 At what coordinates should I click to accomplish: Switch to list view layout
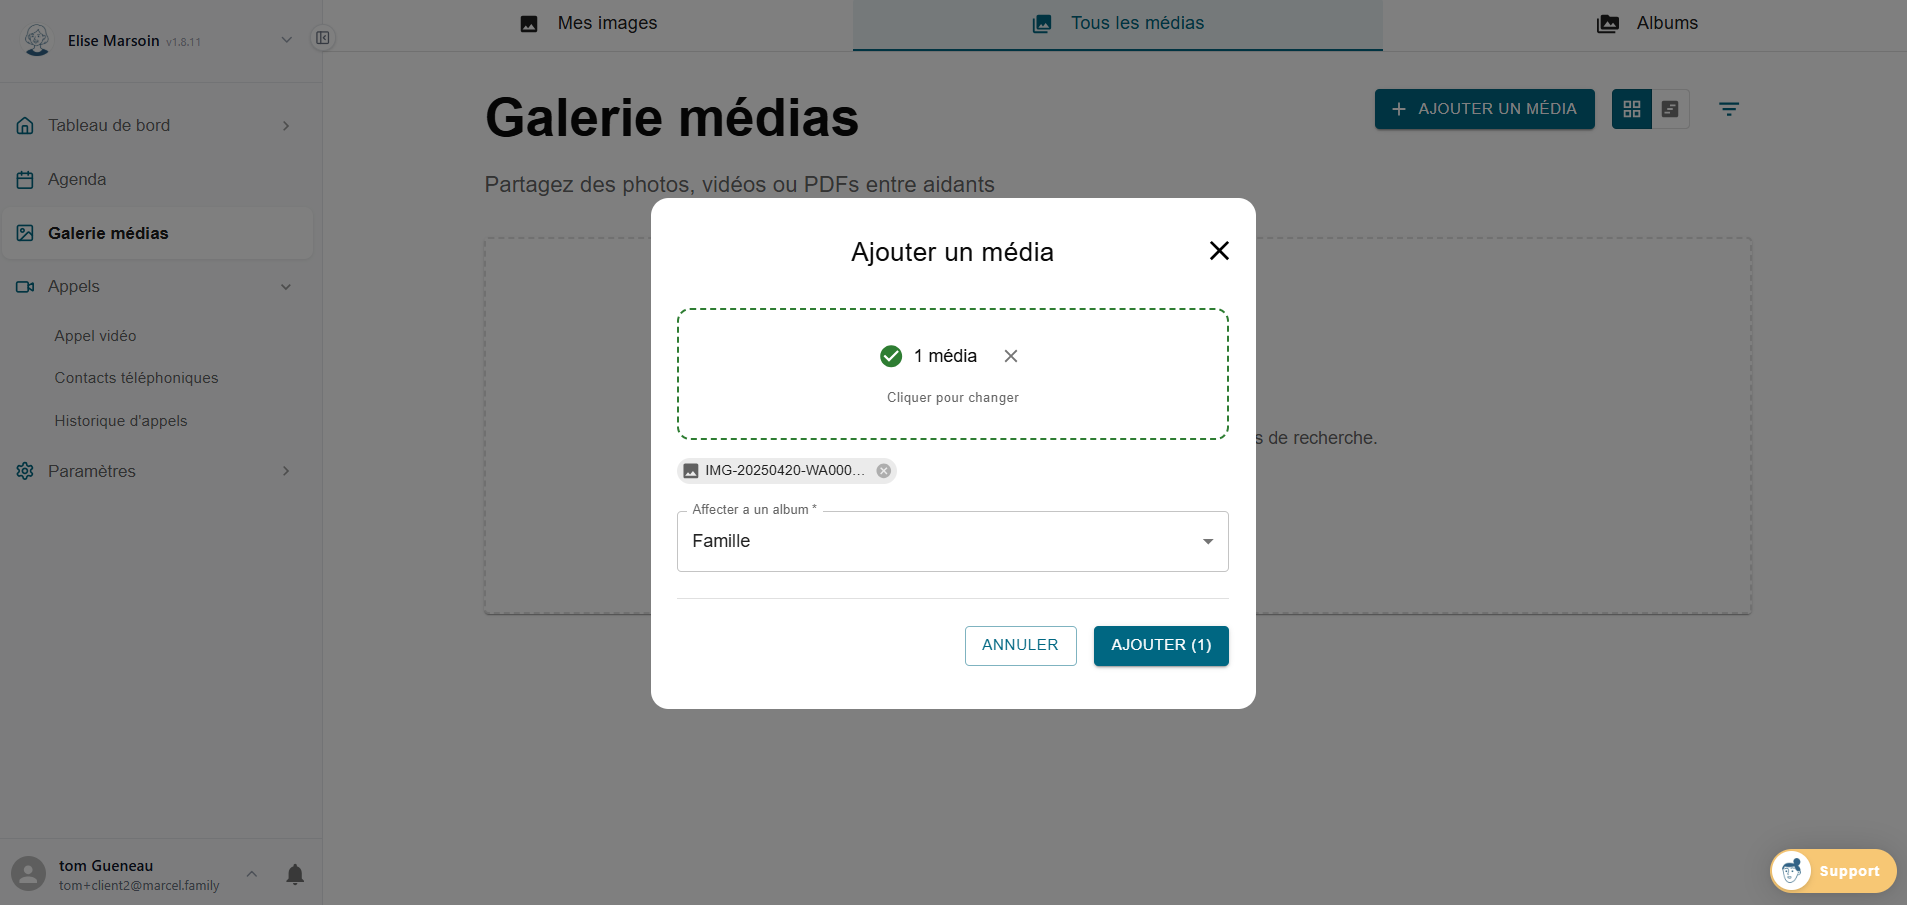point(1670,109)
